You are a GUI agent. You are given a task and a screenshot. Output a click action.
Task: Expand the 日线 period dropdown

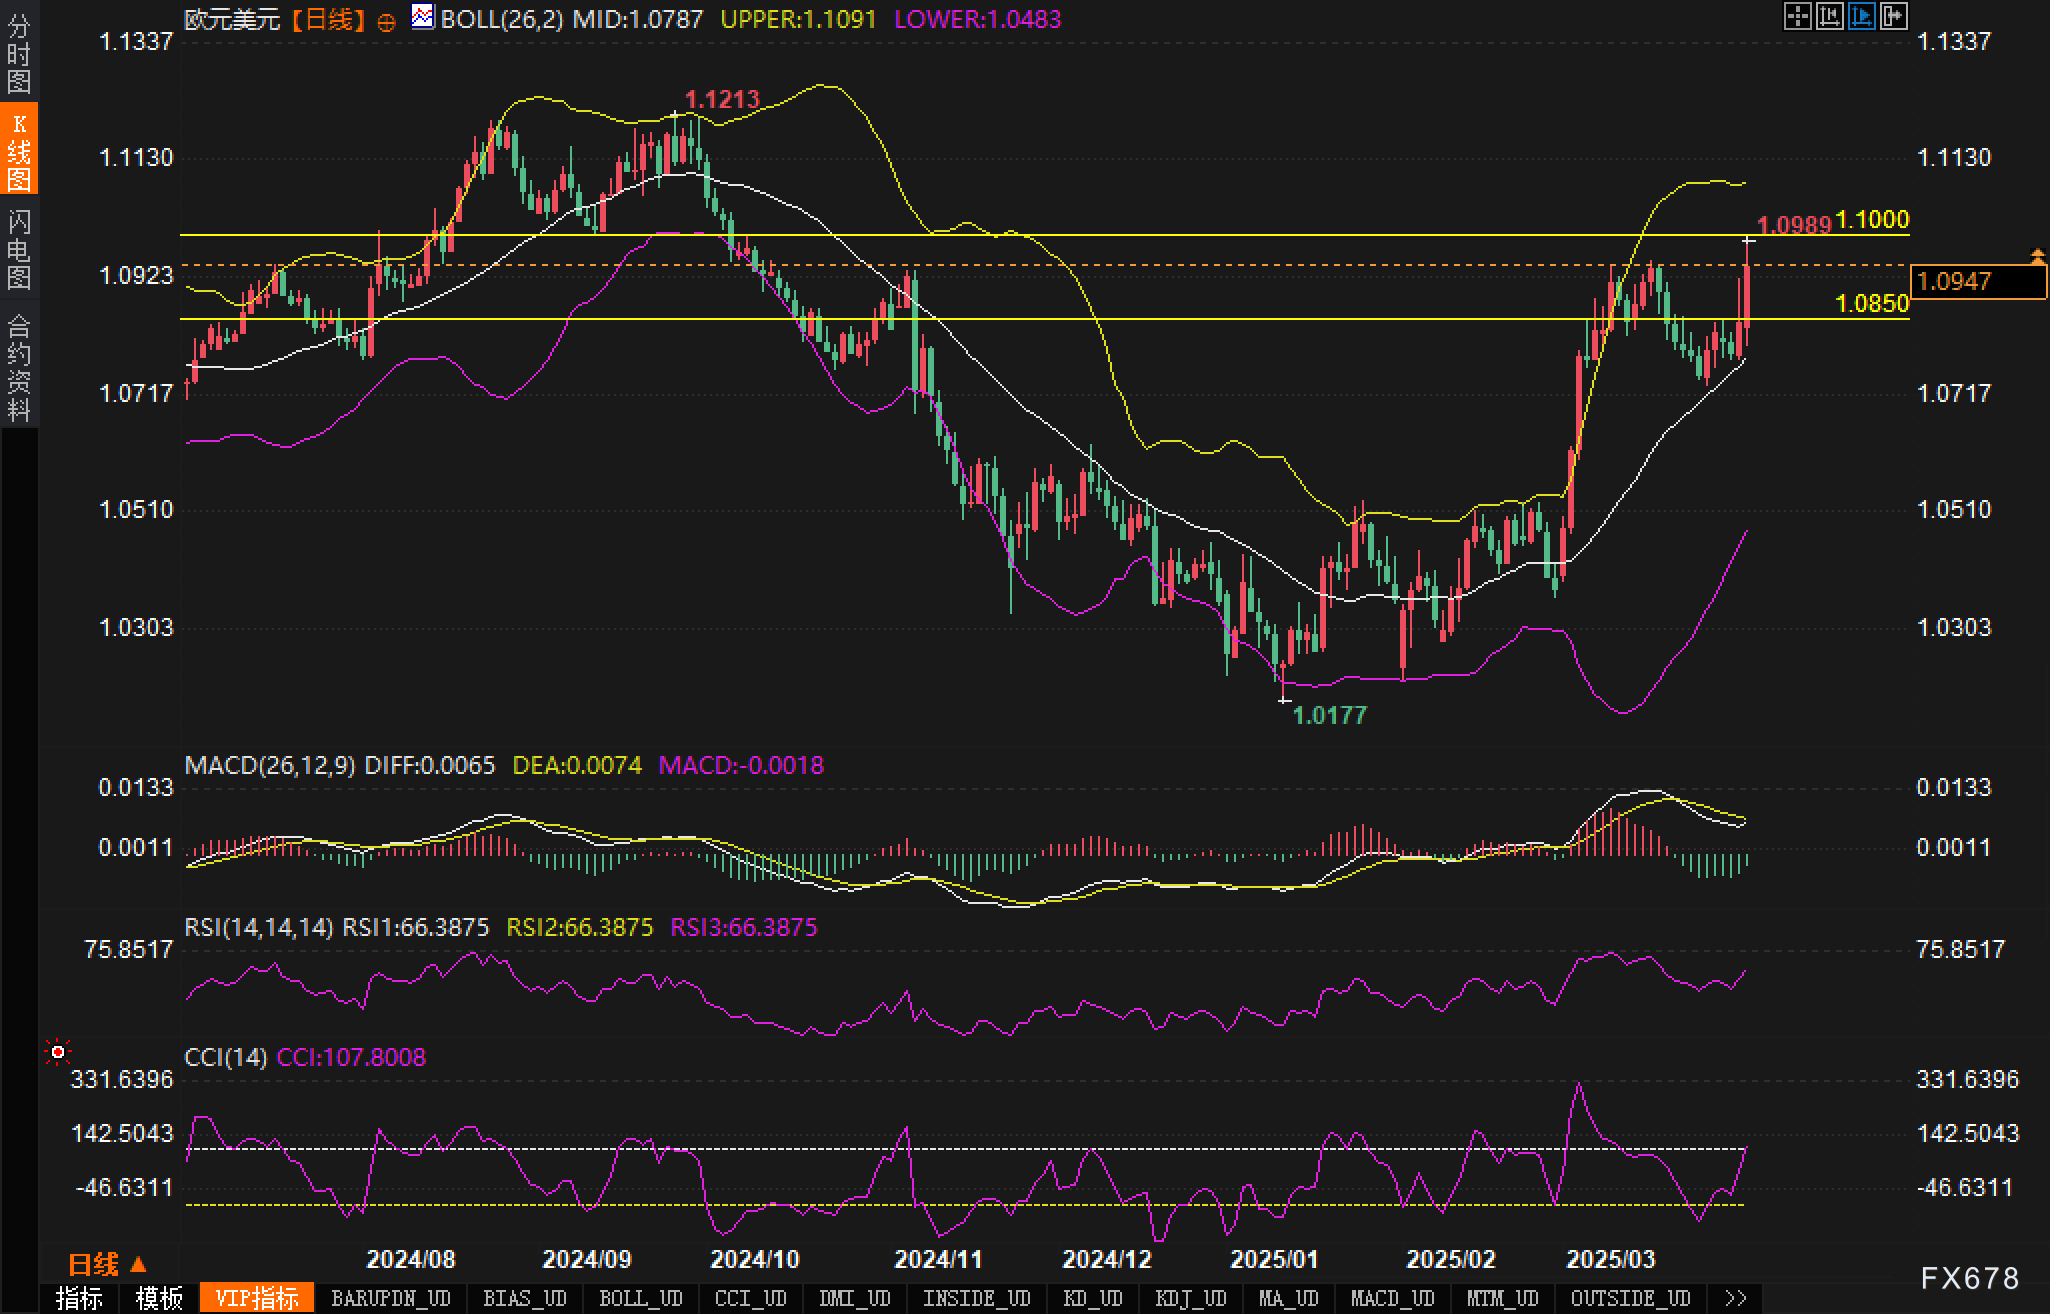107,1264
